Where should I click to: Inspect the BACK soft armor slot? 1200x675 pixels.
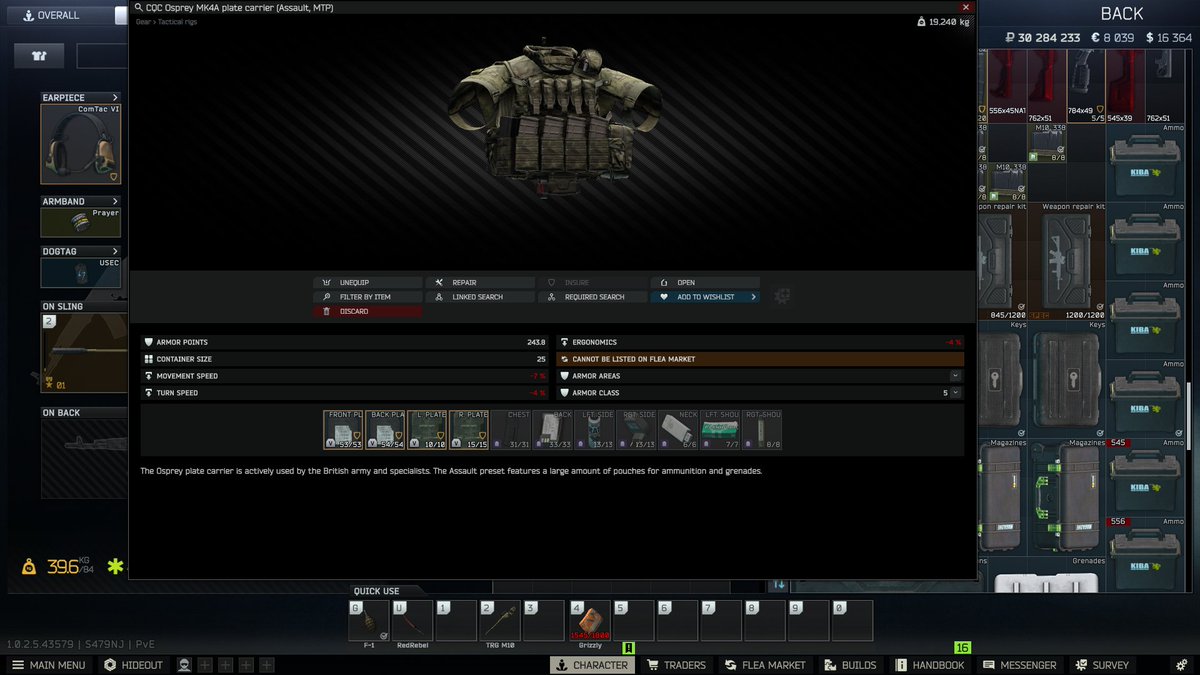point(553,429)
